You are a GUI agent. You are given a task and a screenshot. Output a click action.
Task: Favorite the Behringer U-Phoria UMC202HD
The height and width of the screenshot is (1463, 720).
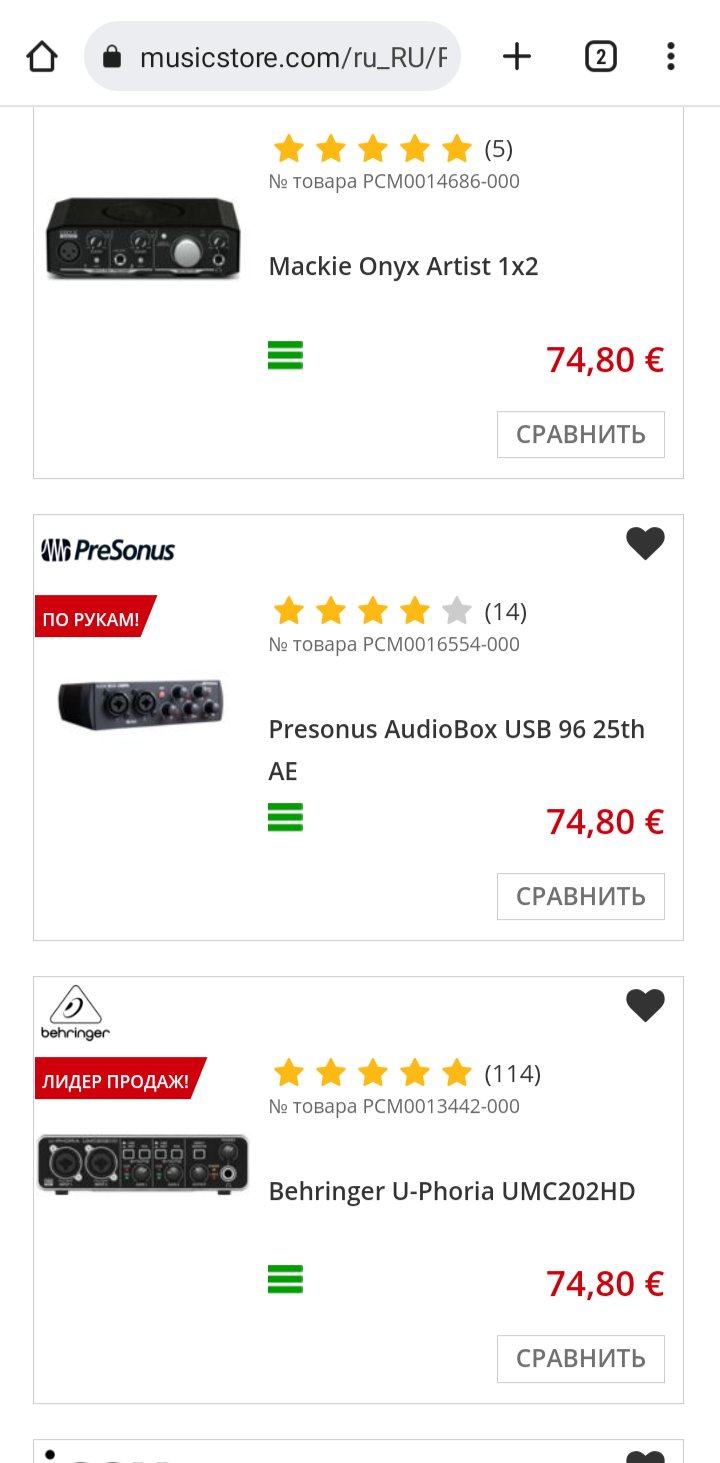coord(645,1005)
